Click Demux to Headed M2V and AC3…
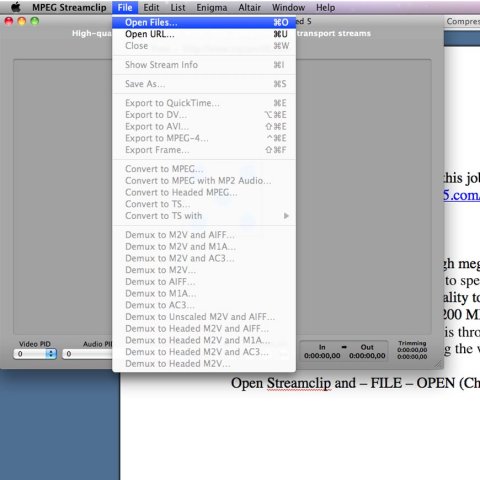The height and width of the screenshot is (480, 480). [x=204, y=352]
